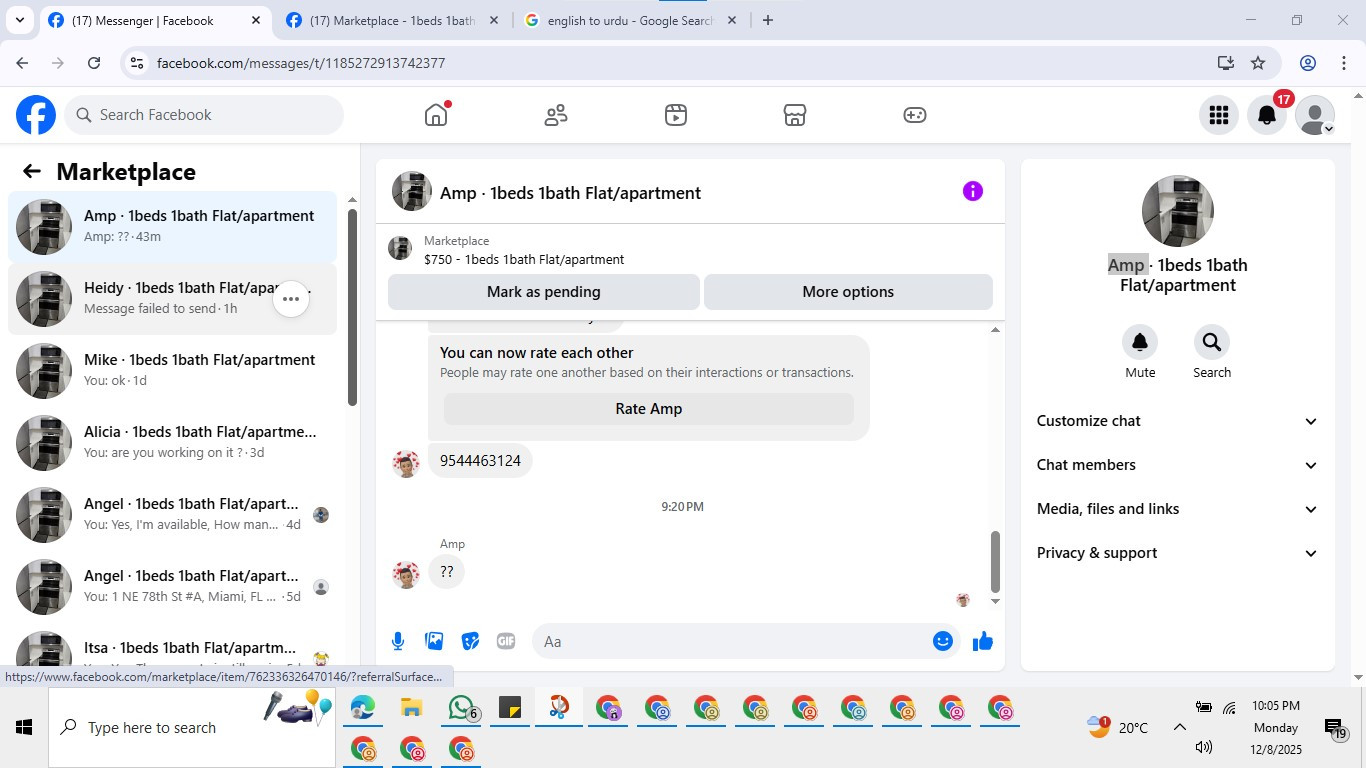Switch to the Marketplace - 1beds 1bath tab
Image resolution: width=1366 pixels, height=768 pixels.
click(x=392, y=20)
